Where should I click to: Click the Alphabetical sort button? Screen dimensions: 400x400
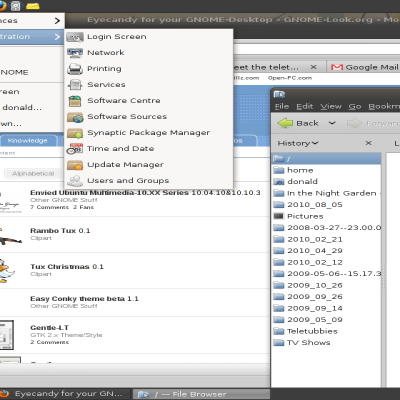33,174
